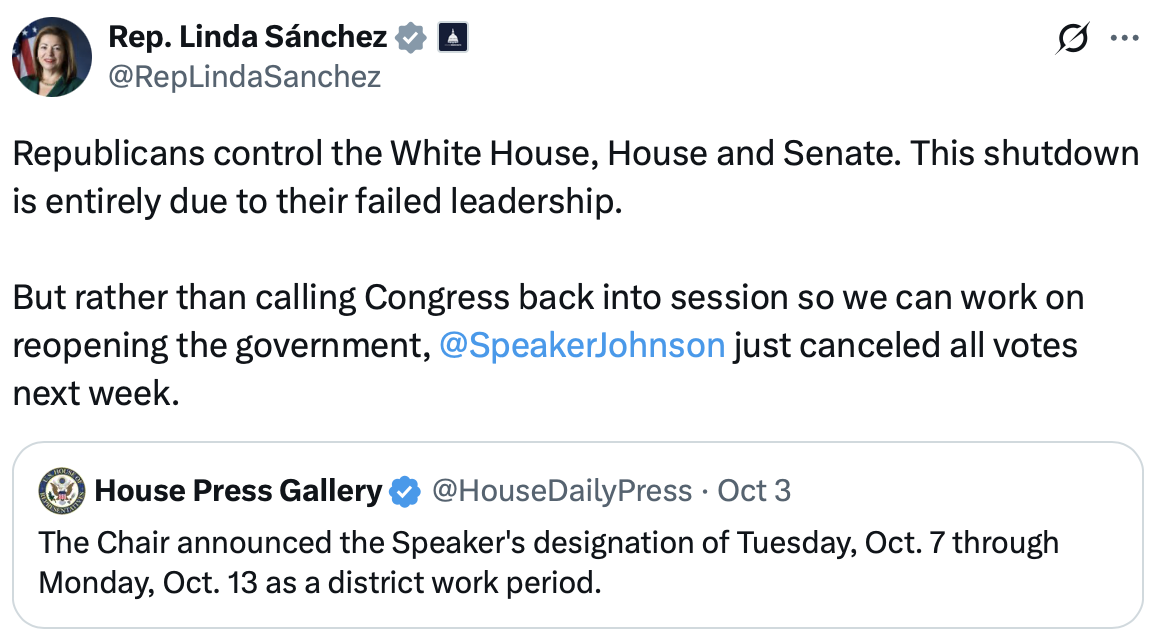Open the Rep. Linda Sánchez display name
Screen dimensions: 1154x643
(x=247, y=38)
